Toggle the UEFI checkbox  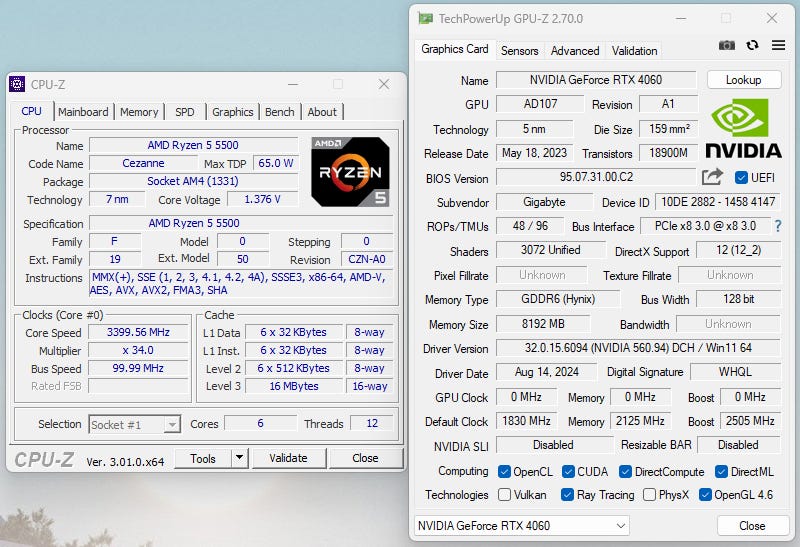tap(741, 178)
